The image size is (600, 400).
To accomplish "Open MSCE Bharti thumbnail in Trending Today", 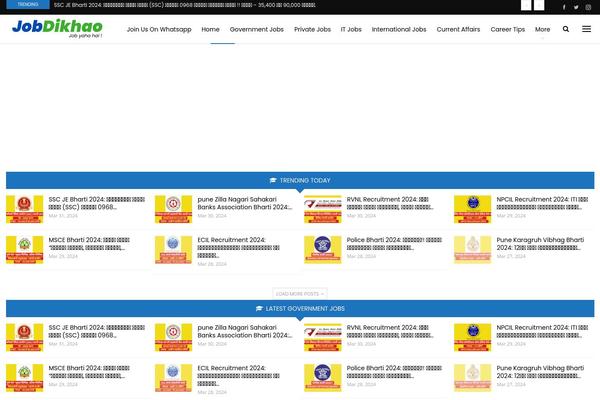I will (24, 250).
